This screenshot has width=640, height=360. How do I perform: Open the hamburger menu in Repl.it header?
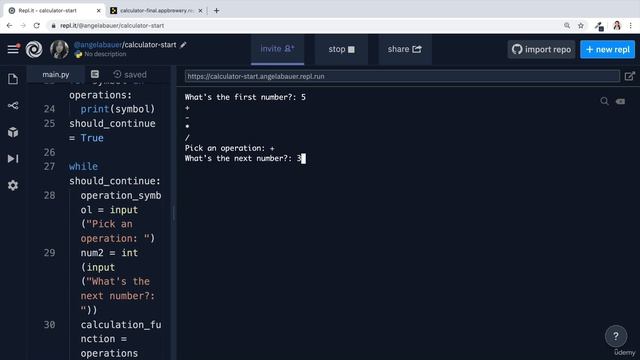coord(13,49)
